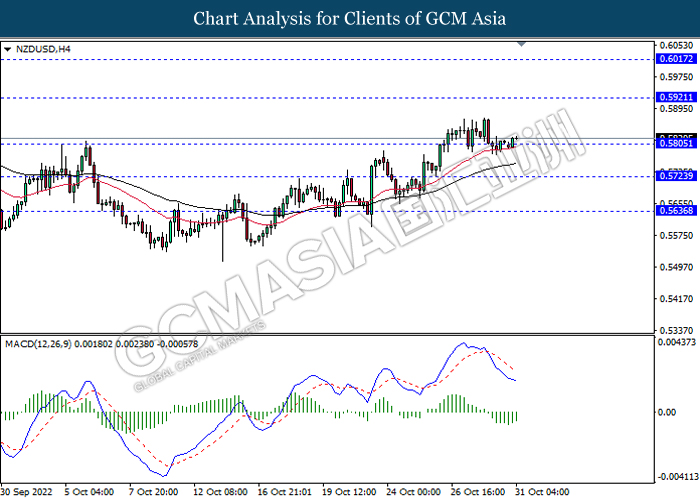Click the 7 Oct 20:00 time label
700x500 pixels.
154,492
